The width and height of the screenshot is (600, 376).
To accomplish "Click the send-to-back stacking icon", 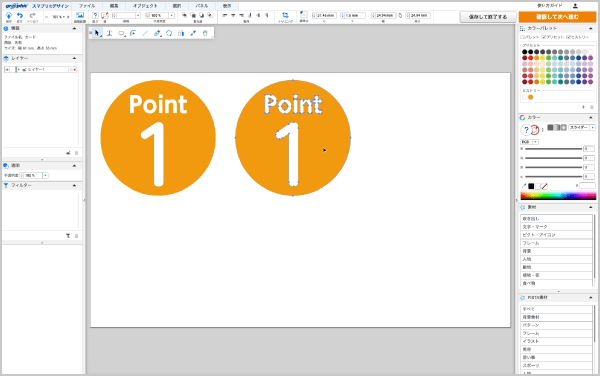I will coord(210,15).
